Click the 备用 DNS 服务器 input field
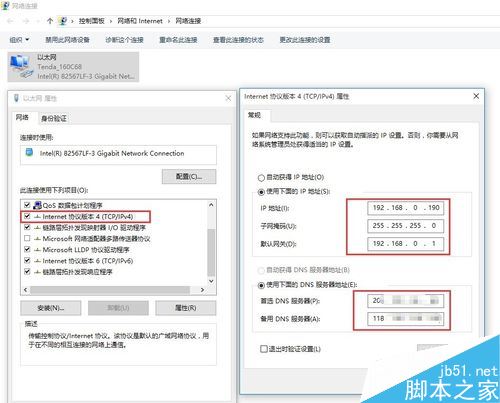 click(406, 319)
